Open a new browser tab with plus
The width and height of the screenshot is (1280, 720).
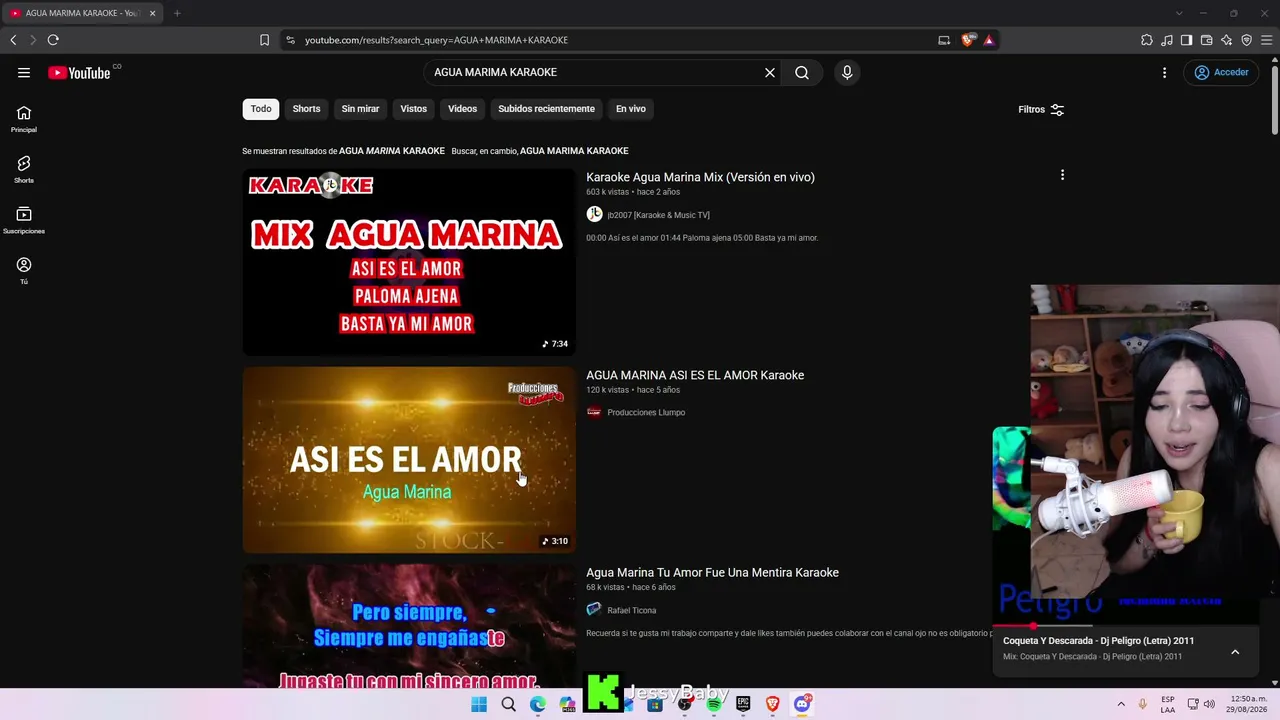[177, 13]
